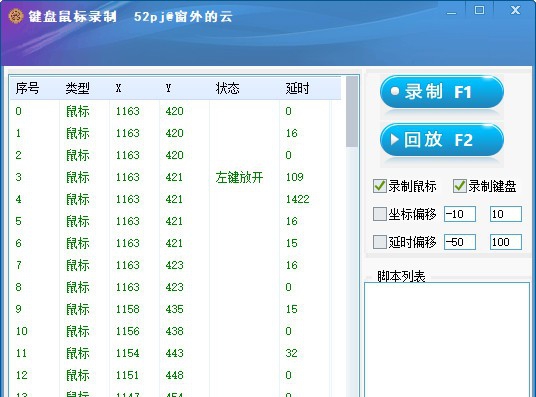The height and width of the screenshot is (397, 536).
Task: Click the 状态 column header
Action: [x=244, y=89]
